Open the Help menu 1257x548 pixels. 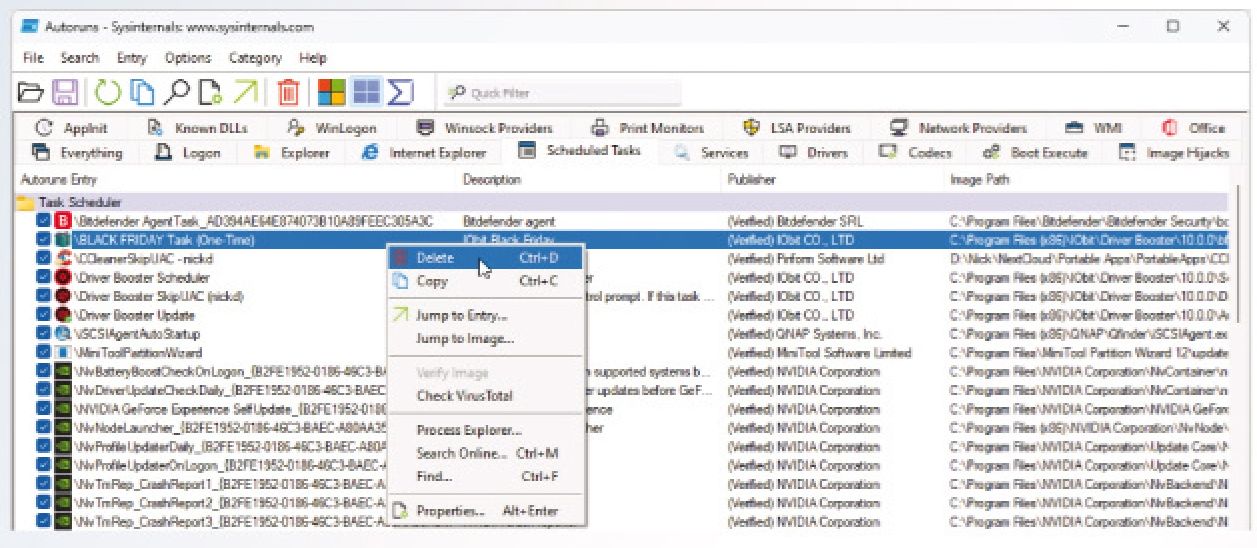pyautogui.click(x=313, y=58)
